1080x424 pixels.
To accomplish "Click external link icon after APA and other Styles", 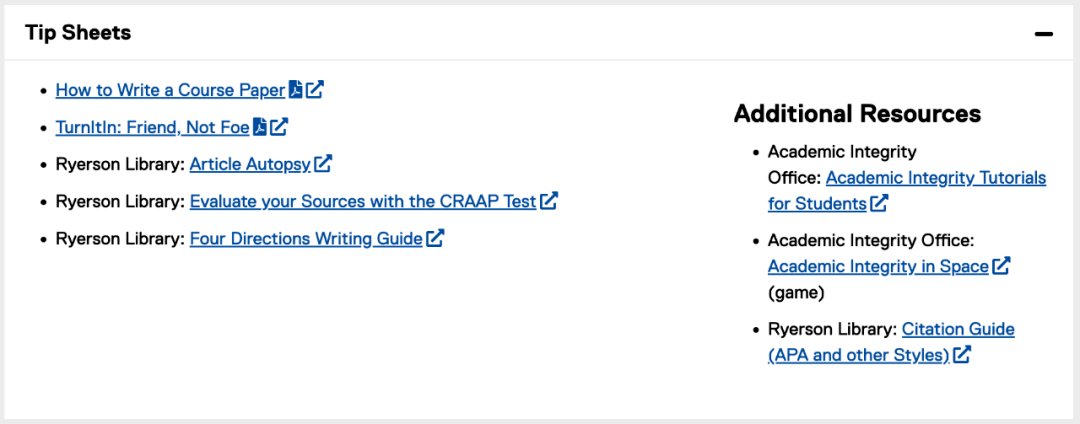I will click(x=962, y=355).
